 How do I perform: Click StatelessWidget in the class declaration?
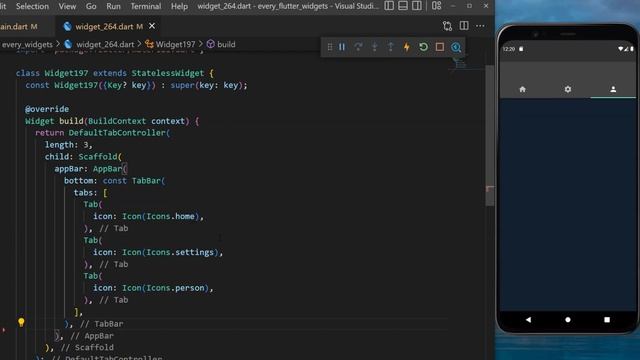(x=167, y=73)
